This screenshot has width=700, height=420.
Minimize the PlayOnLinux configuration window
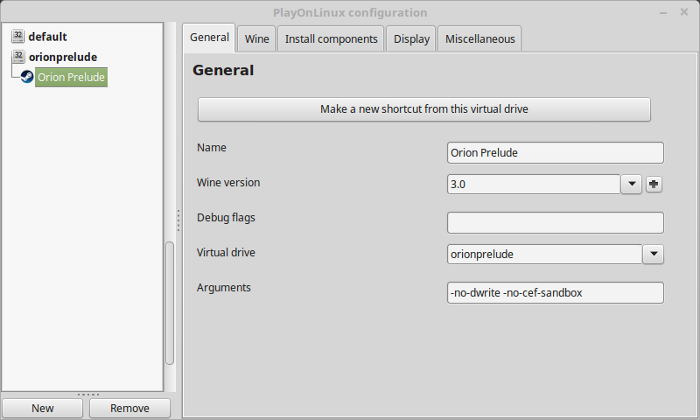click(663, 13)
